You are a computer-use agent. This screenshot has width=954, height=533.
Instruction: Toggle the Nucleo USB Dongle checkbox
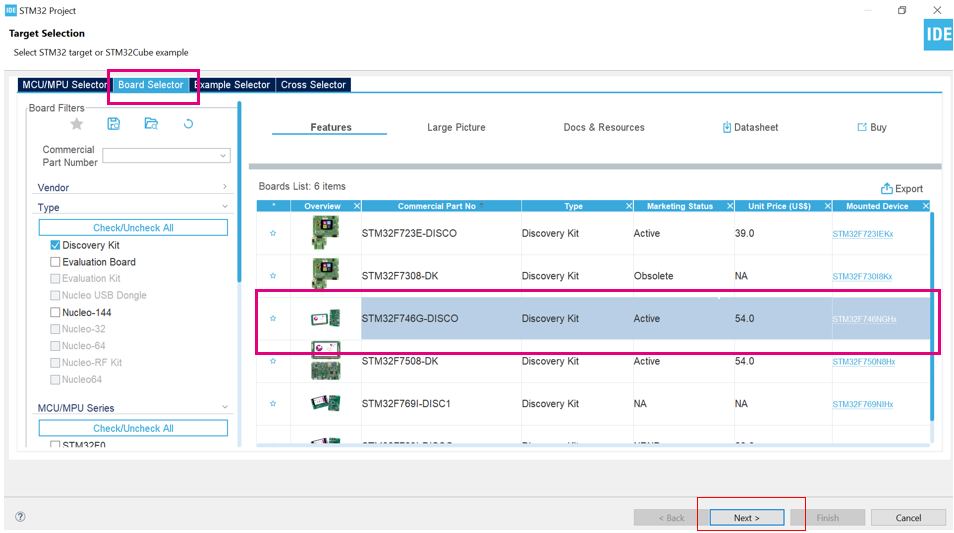pyautogui.click(x=55, y=295)
